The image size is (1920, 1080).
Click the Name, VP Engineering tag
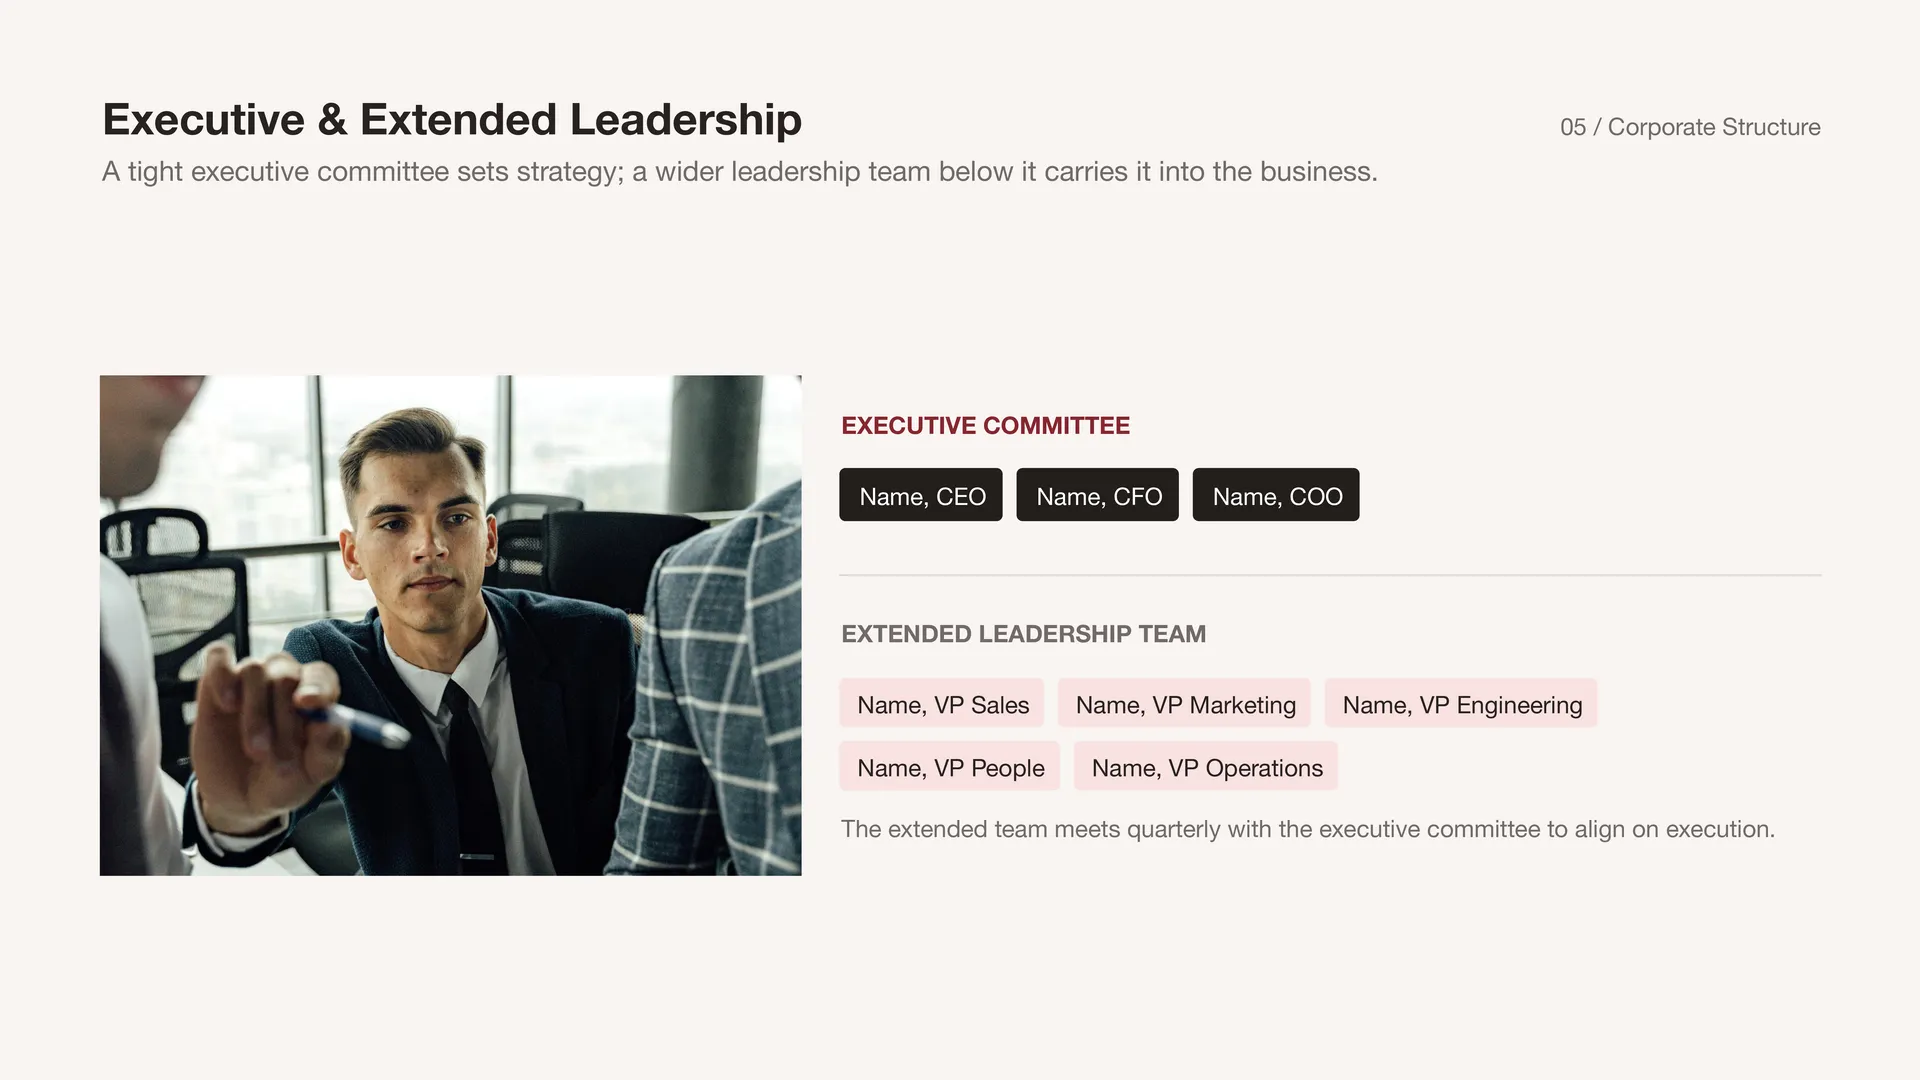pyautogui.click(x=1461, y=703)
